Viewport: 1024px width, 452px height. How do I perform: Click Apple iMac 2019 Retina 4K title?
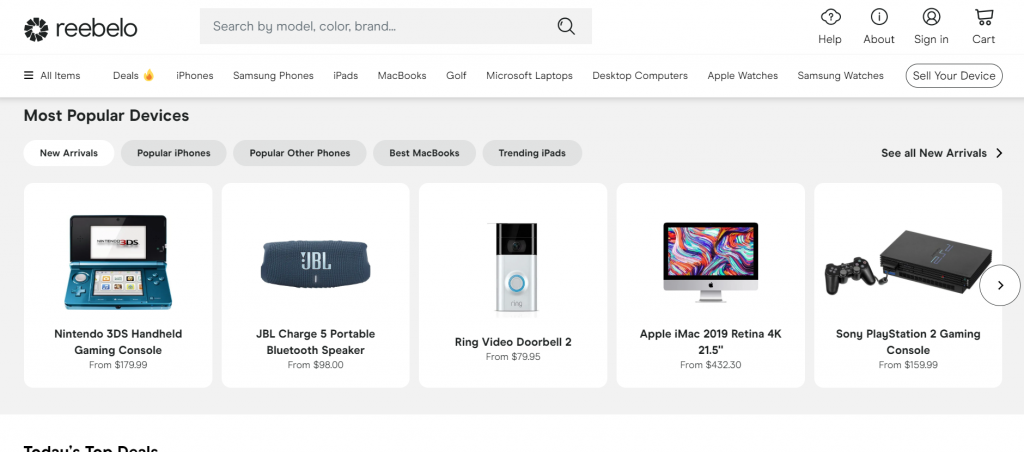pos(711,342)
